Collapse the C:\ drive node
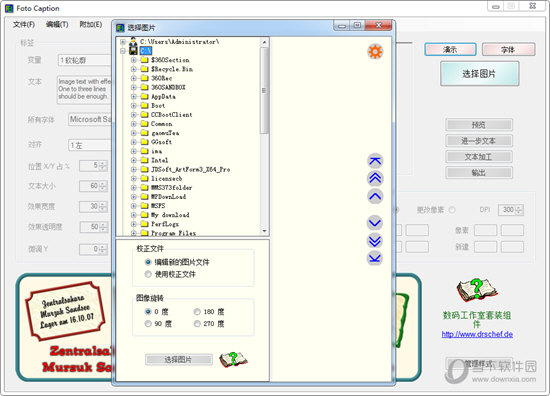This screenshot has width=550, height=396. (123, 51)
